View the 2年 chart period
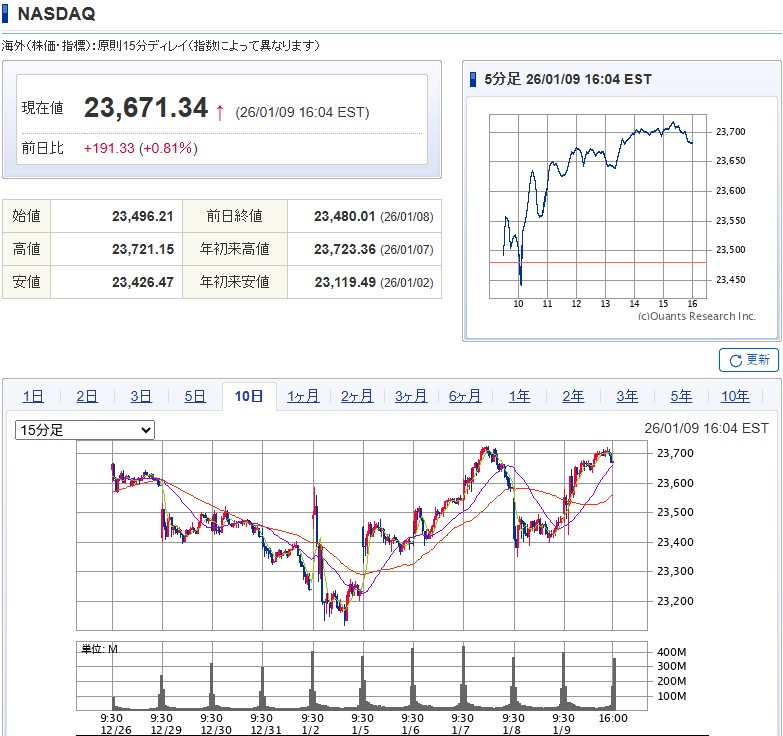This screenshot has width=783, height=736. click(573, 396)
